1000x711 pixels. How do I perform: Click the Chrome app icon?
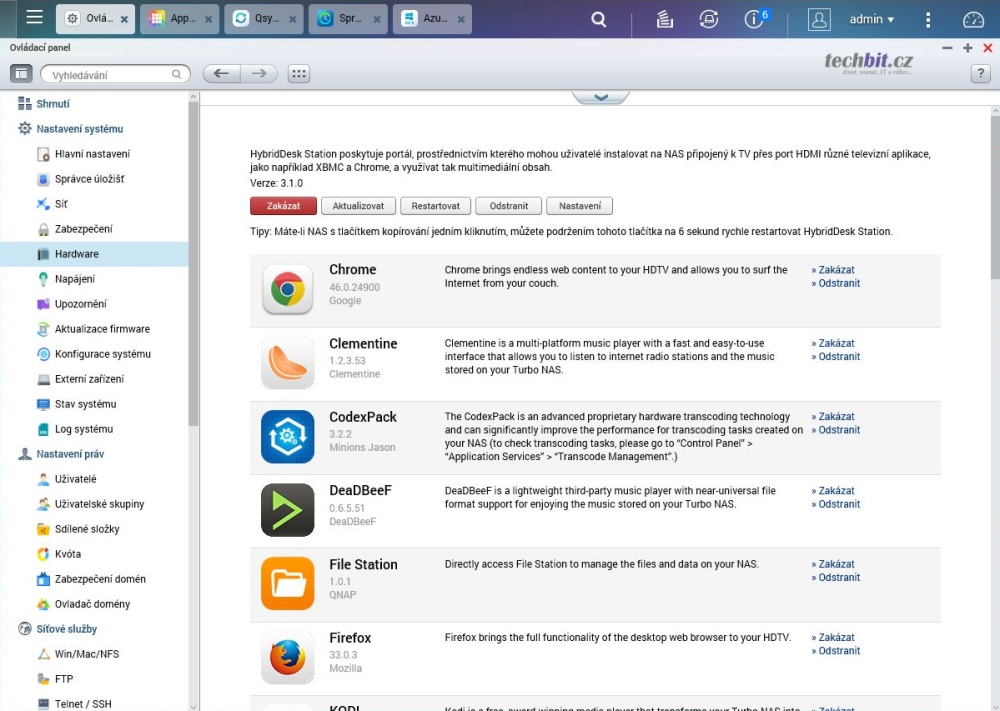287,290
